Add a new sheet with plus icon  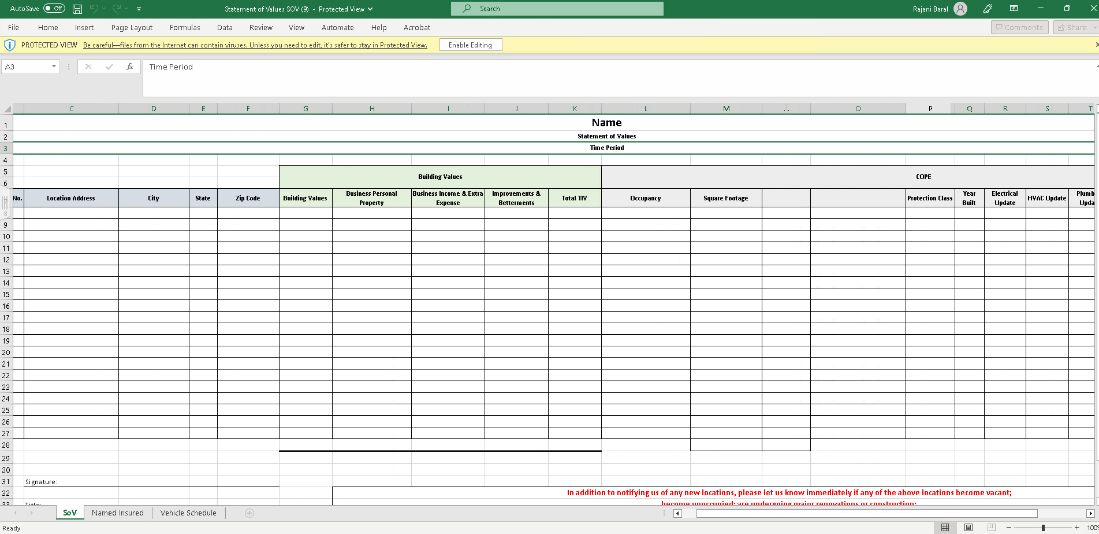click(250, 513)
